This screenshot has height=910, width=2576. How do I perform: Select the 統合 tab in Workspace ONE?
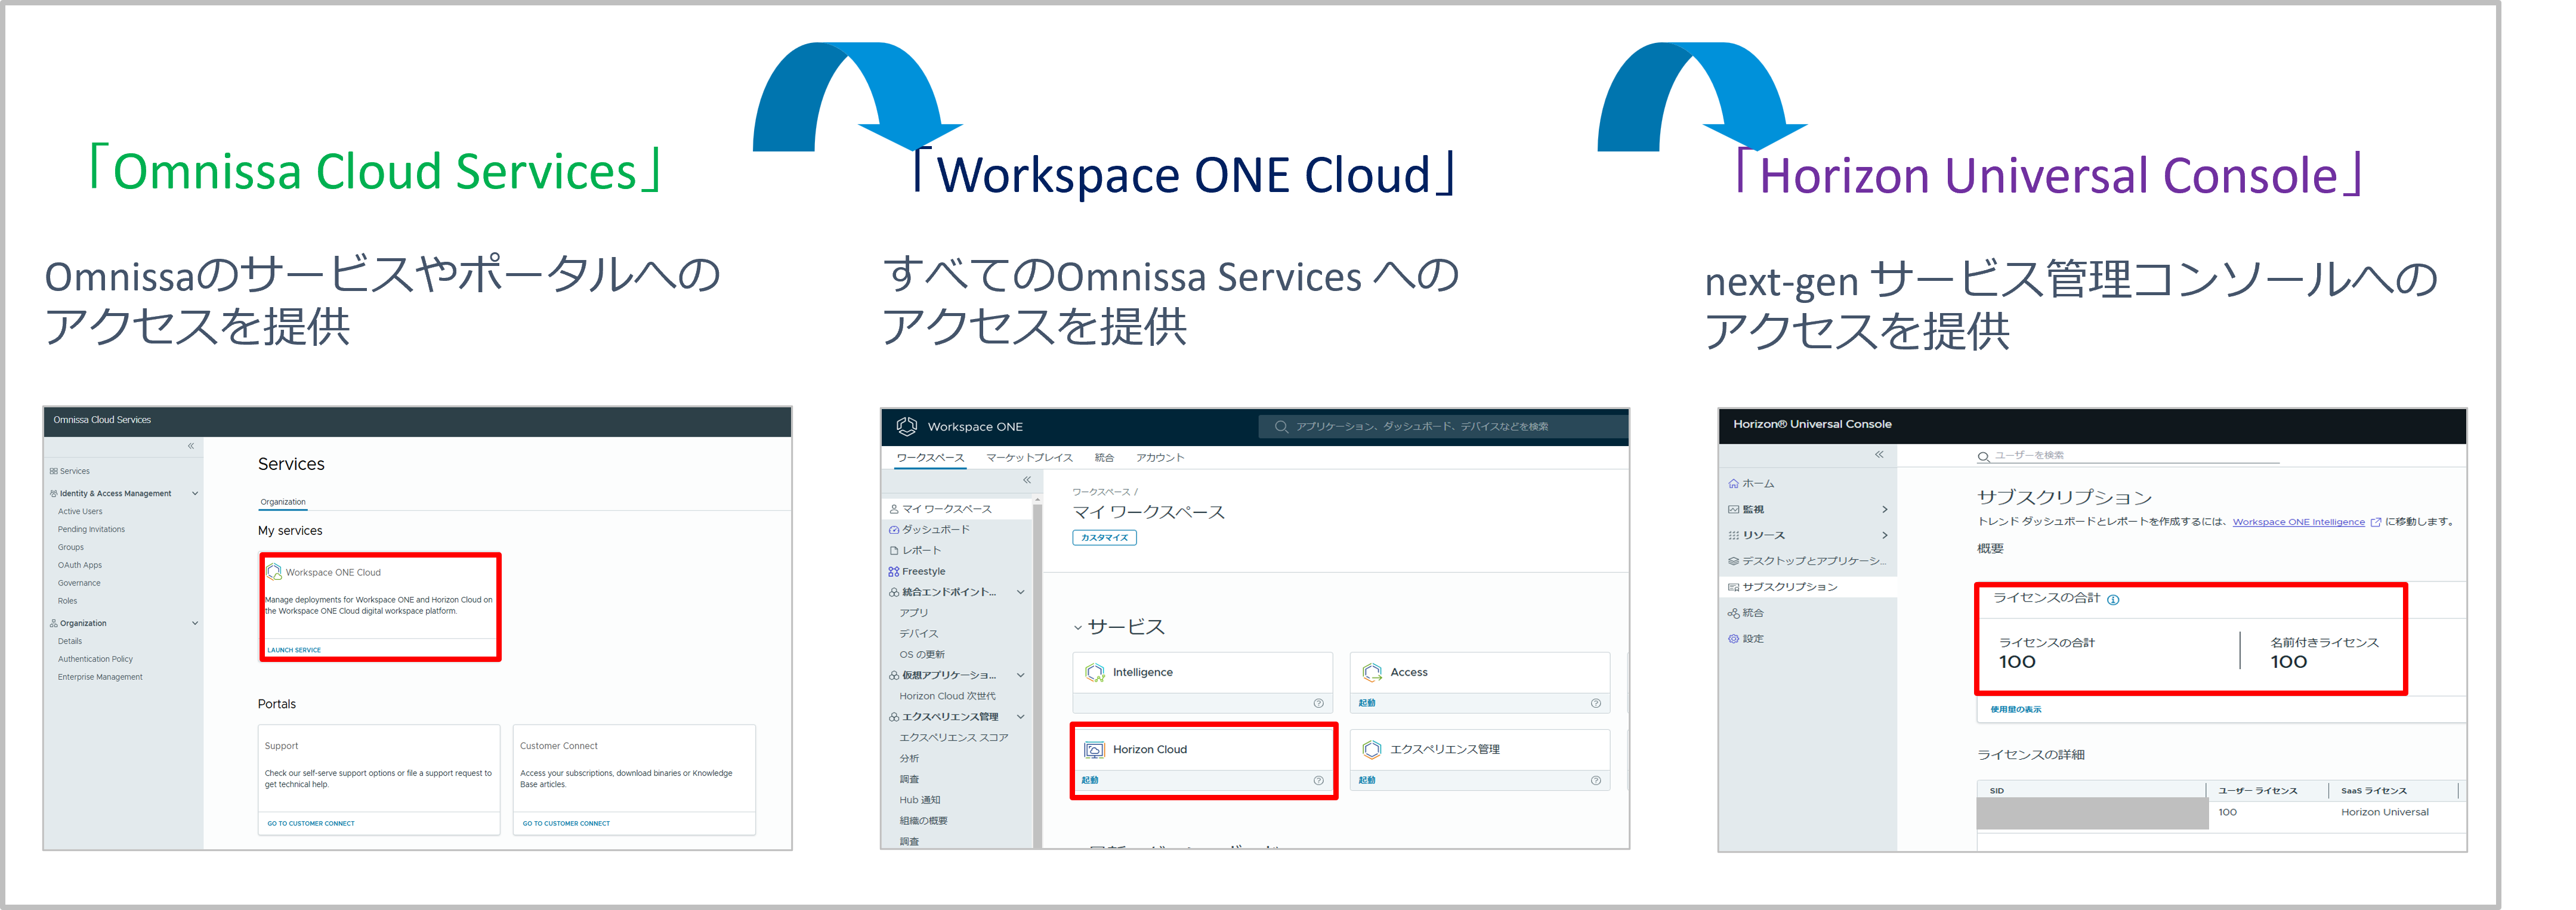[1104, 457]
